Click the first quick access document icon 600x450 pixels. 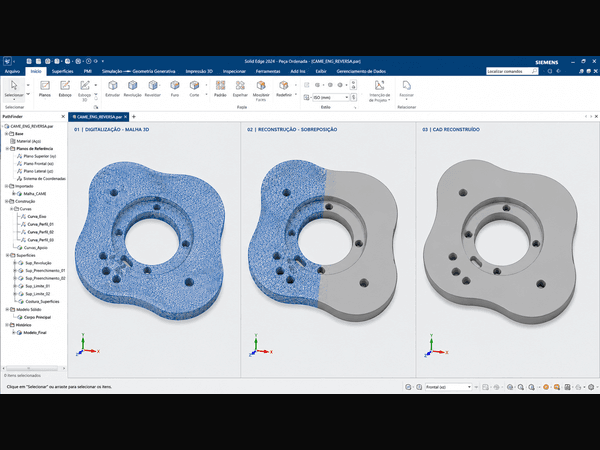[x=29, y=61]
